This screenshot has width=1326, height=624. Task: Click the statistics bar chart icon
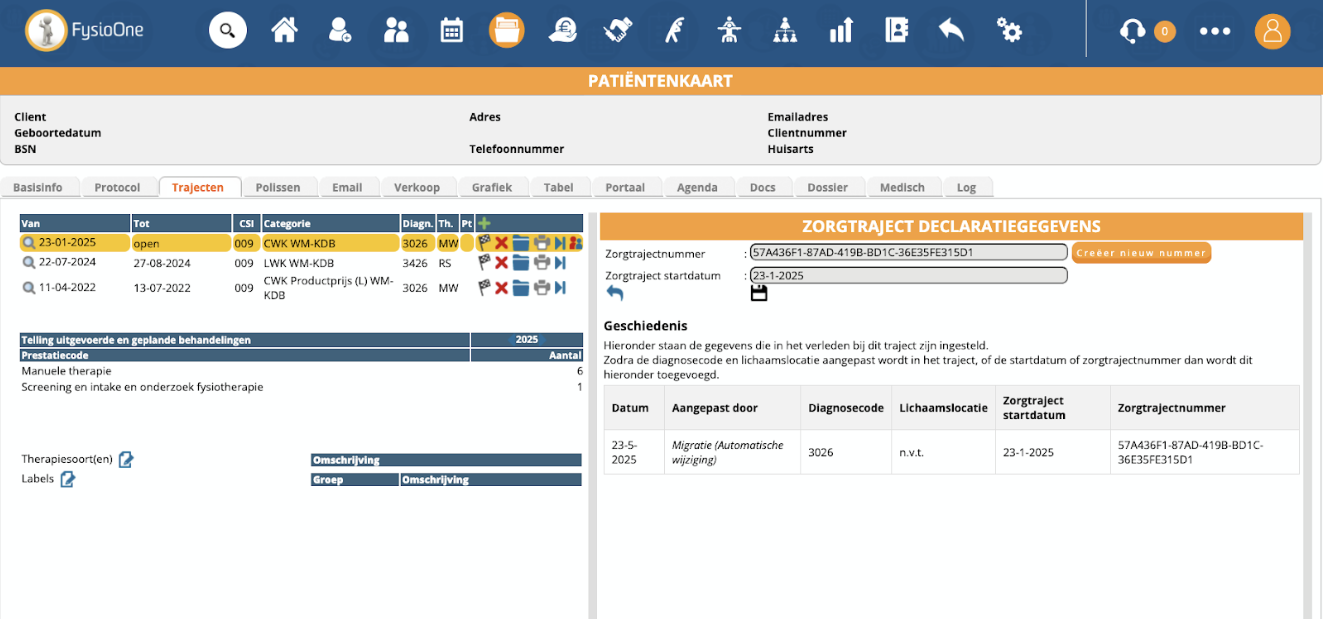(x=840, y=30)
